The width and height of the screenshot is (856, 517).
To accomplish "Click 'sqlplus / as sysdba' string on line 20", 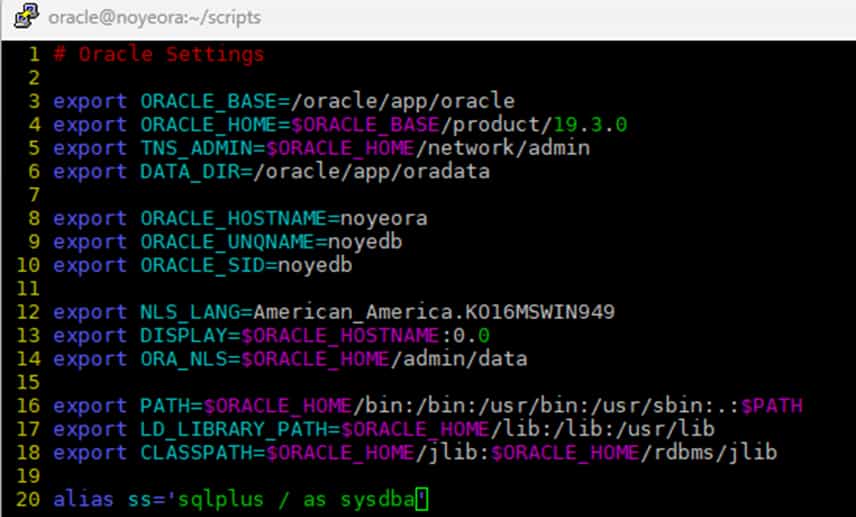I will click(296, 500).
